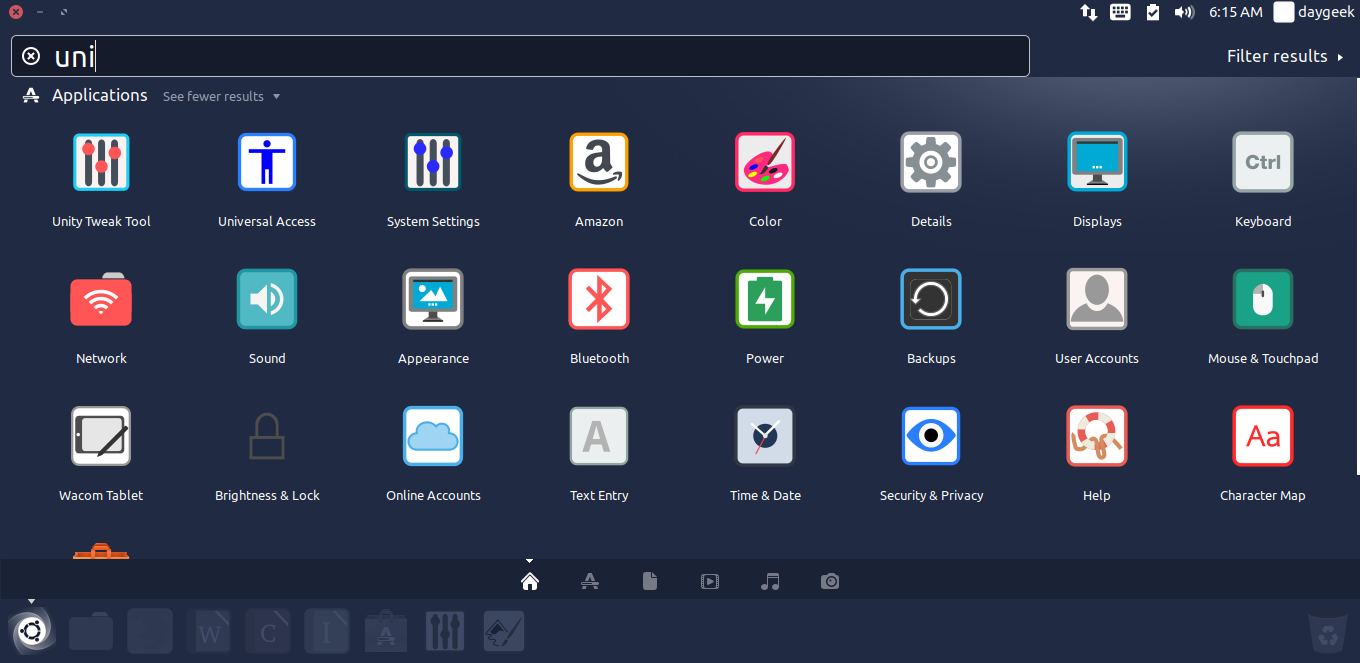The image size is (1360, 663).
Task: Open Displays settings
Action: tap(1097, 162)
